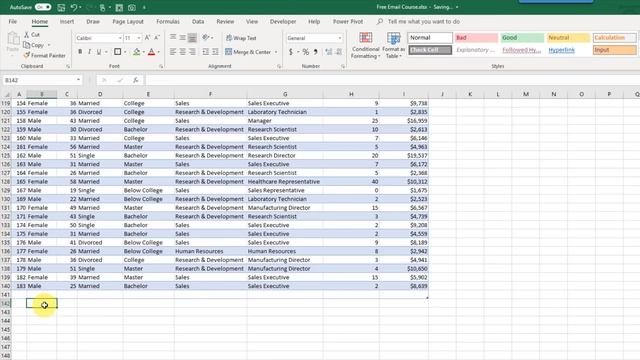Click the Align Left icon
Image resolution: width=640 pixels, height=360 pixels.
tap(173, 52)
